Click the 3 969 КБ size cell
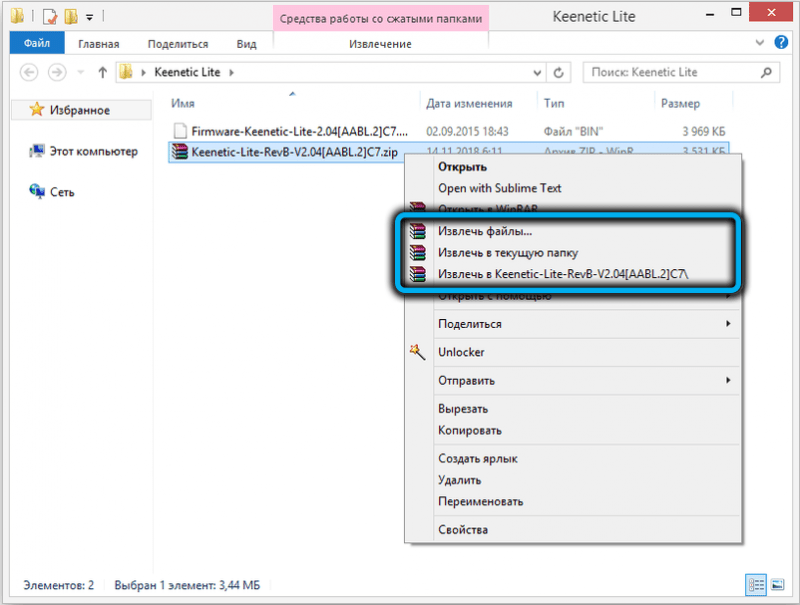The width and height of the screenshot is (800, 605). [704, 132]
